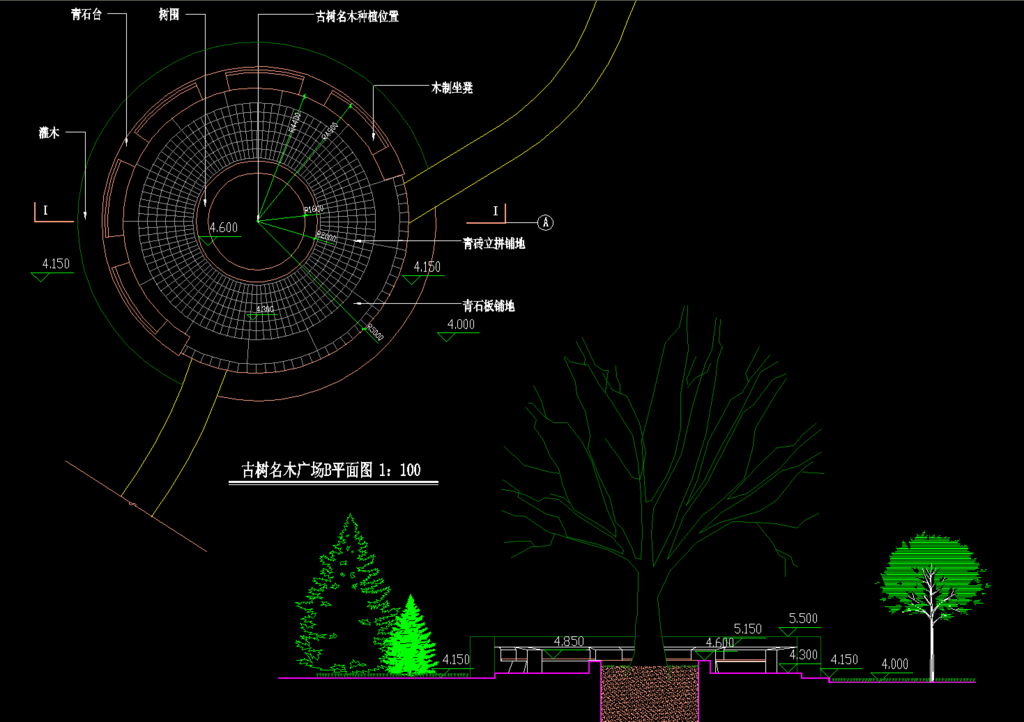Select the 4.300 elevation label
This screenshot has height=722, width=1024.
[804, 654]
